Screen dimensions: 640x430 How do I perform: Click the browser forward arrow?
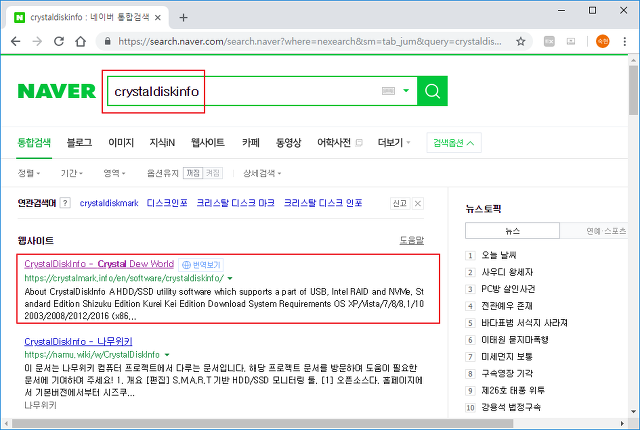point(37,41)
